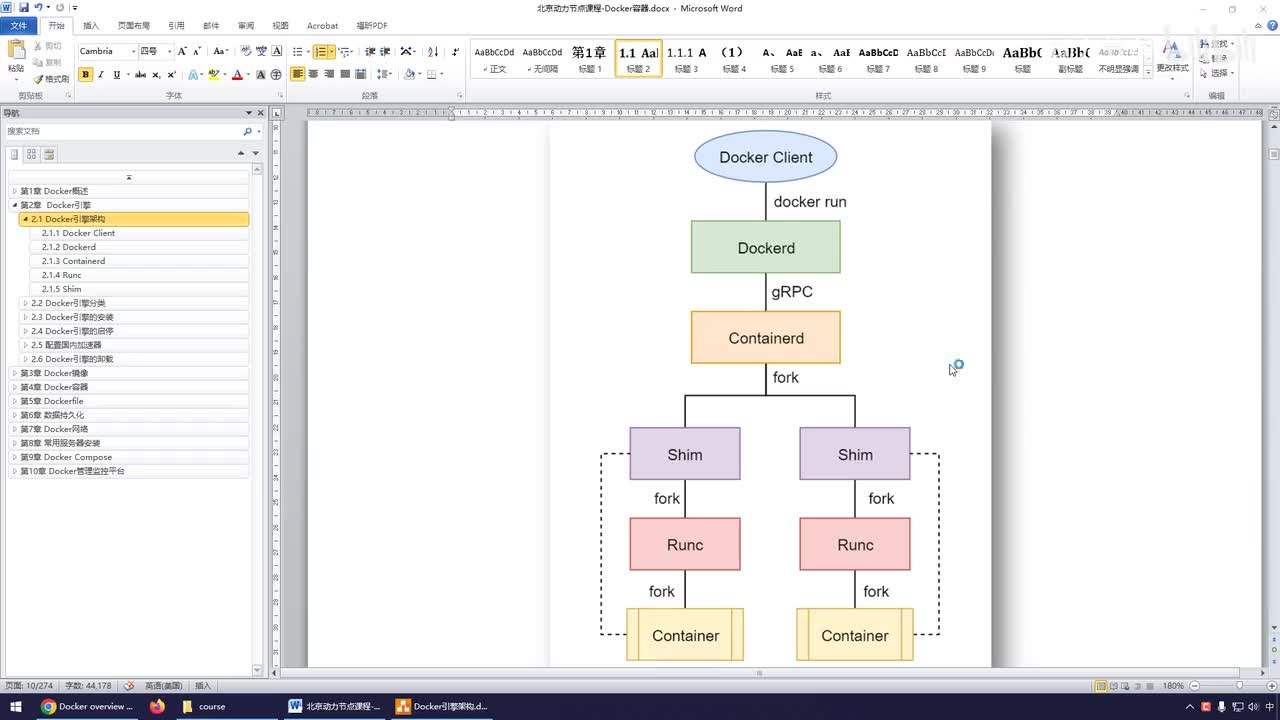
Task: Apply strikethrough formatting from the ribbon
Action: (140, 75)
